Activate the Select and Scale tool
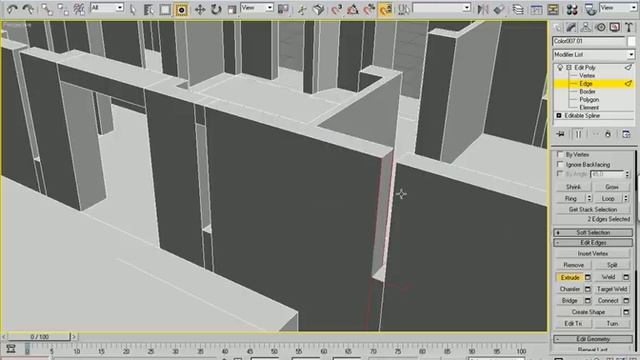Viewport: 640px width, 360px height. (x=232, y=9)
